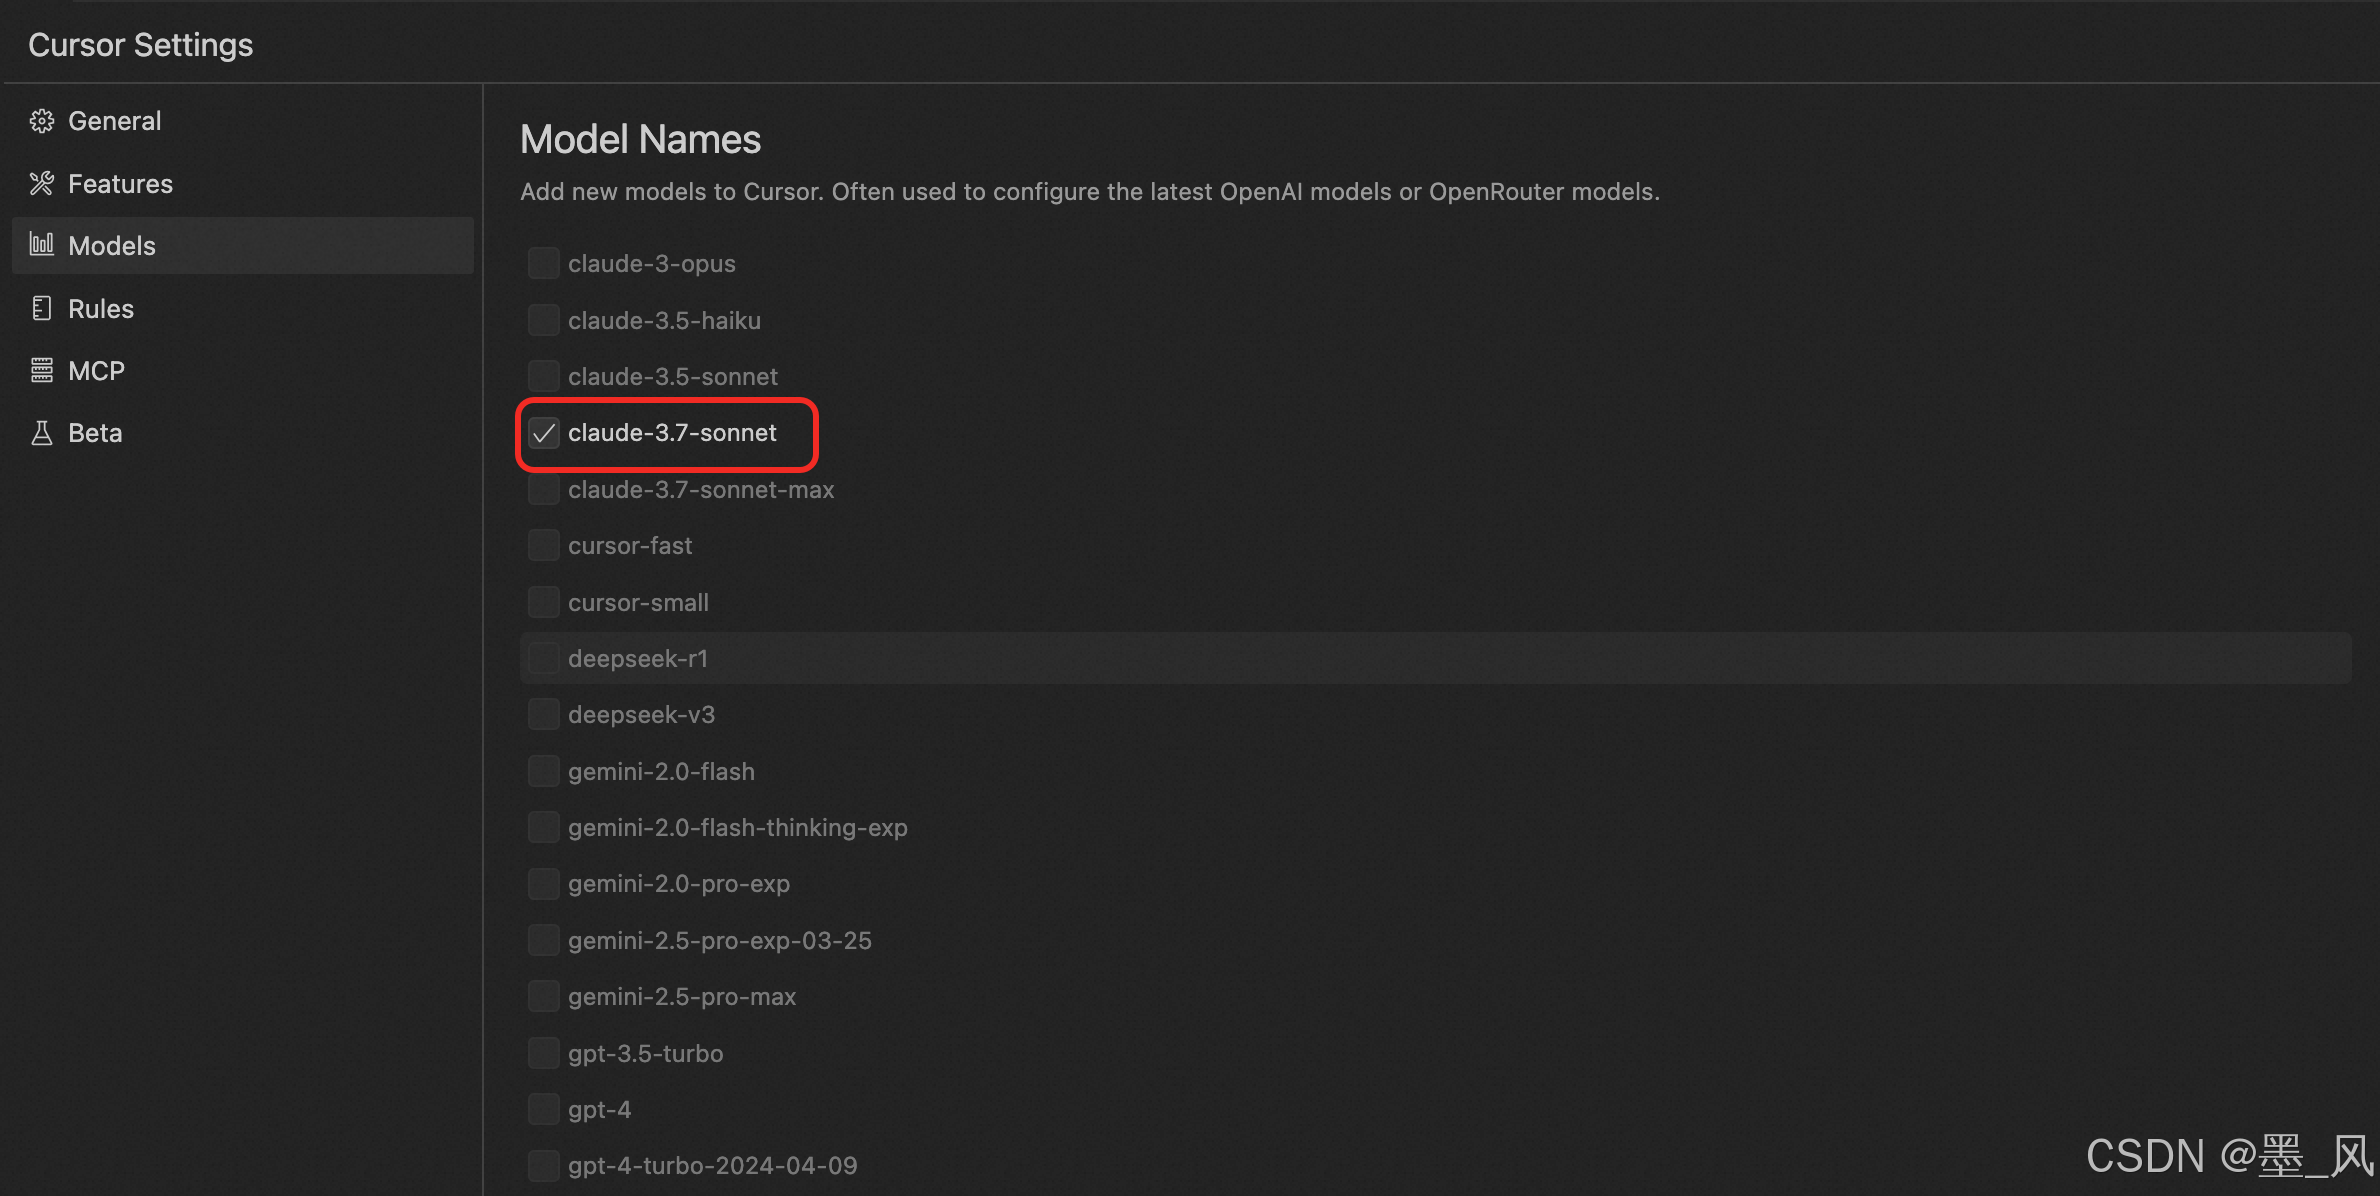Click the Features tools icon
The width and height of the screenshot is (2380, 1196).
tap(41, 184)
